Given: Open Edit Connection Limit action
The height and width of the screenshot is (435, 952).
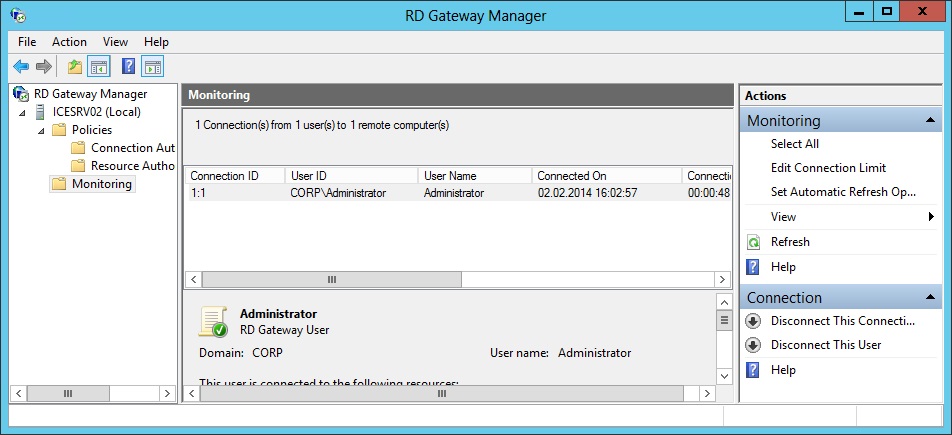Looking at the screenshot, I should click(x=829, y=168).
